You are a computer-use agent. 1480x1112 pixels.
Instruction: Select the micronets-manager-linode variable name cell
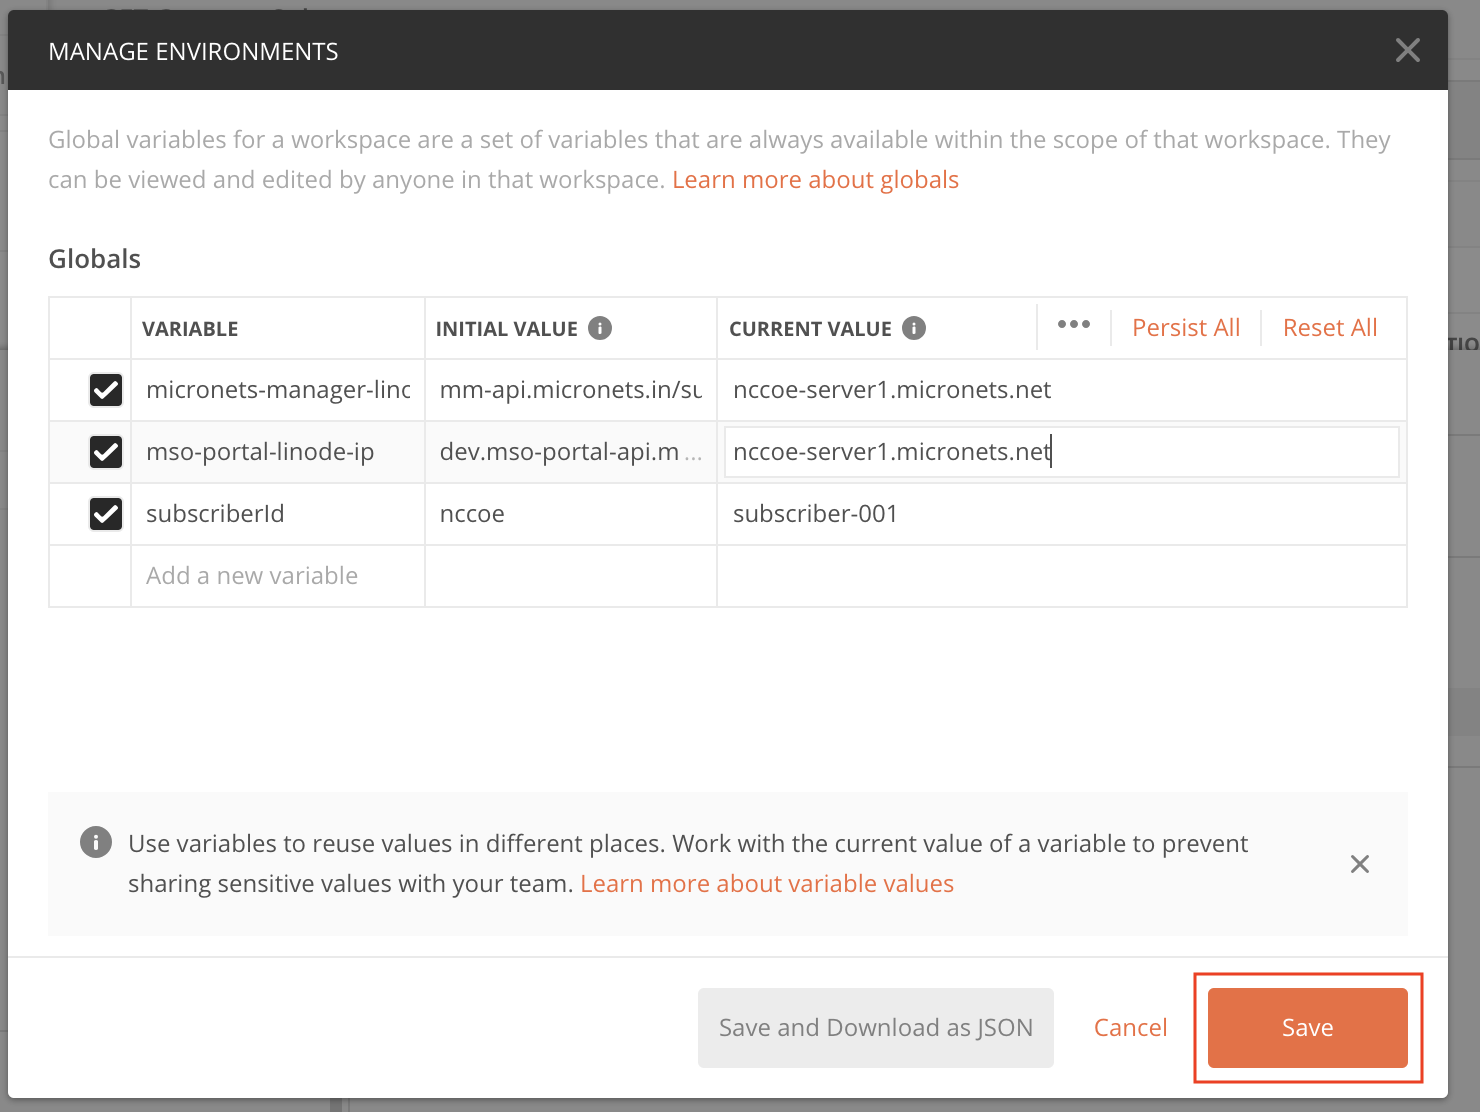tap(278, 390)
